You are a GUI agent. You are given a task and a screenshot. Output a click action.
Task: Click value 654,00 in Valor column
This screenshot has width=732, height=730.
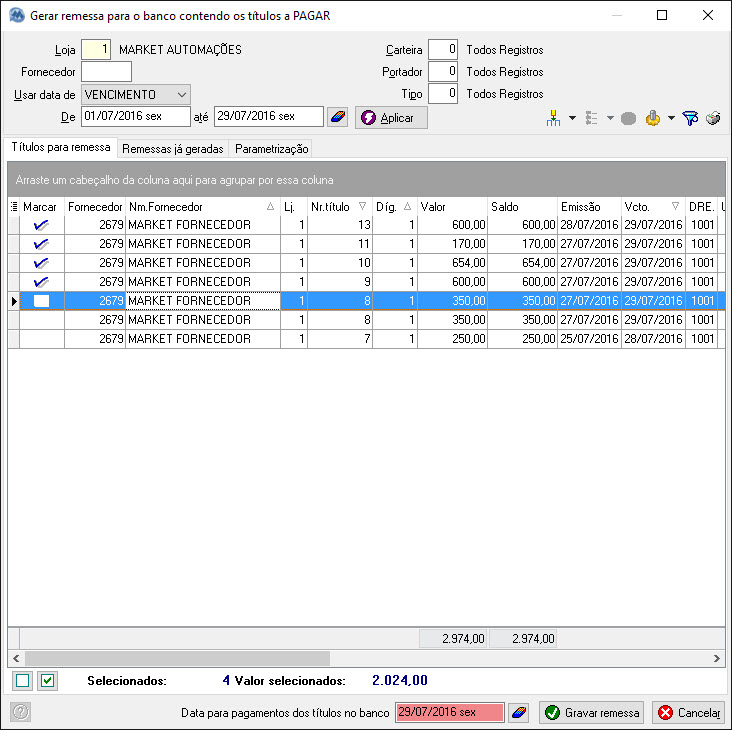(469, 263)
